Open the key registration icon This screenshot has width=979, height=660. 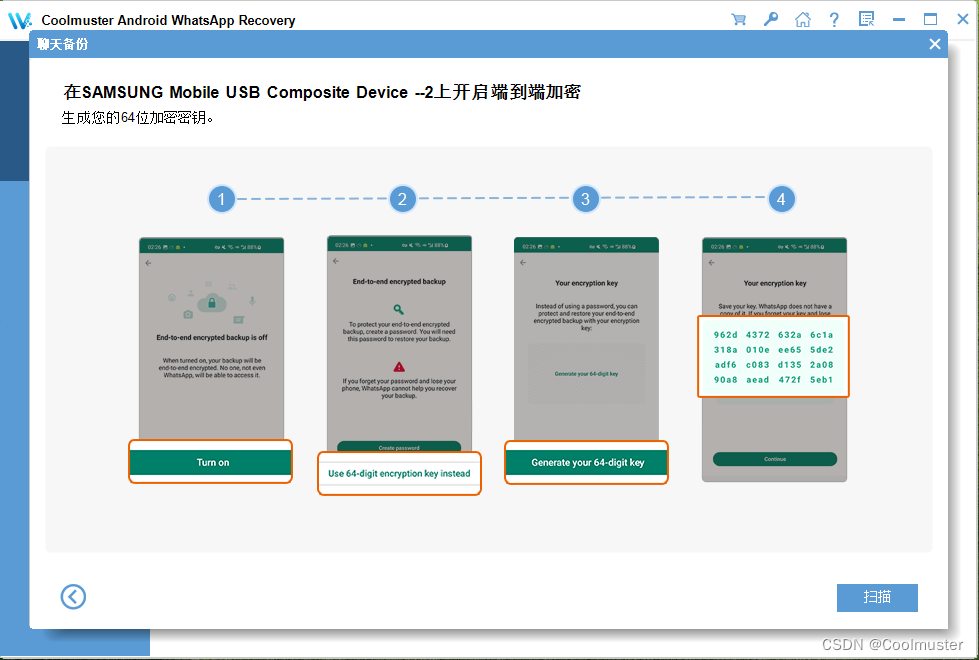[x=770, y=19]
